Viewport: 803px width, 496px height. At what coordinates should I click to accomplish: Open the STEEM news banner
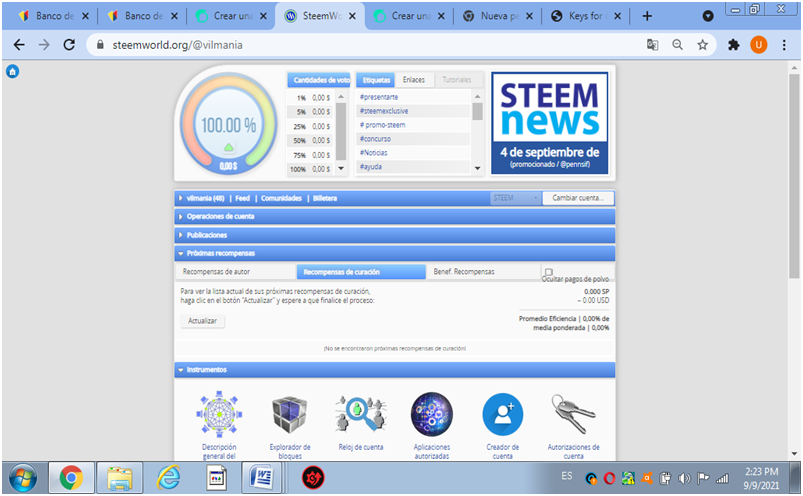pyautogui.click(x=550, y=123)
